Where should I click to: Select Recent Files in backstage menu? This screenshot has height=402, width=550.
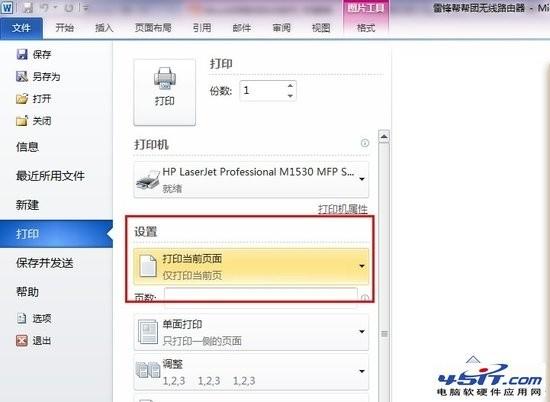[50, 176]
